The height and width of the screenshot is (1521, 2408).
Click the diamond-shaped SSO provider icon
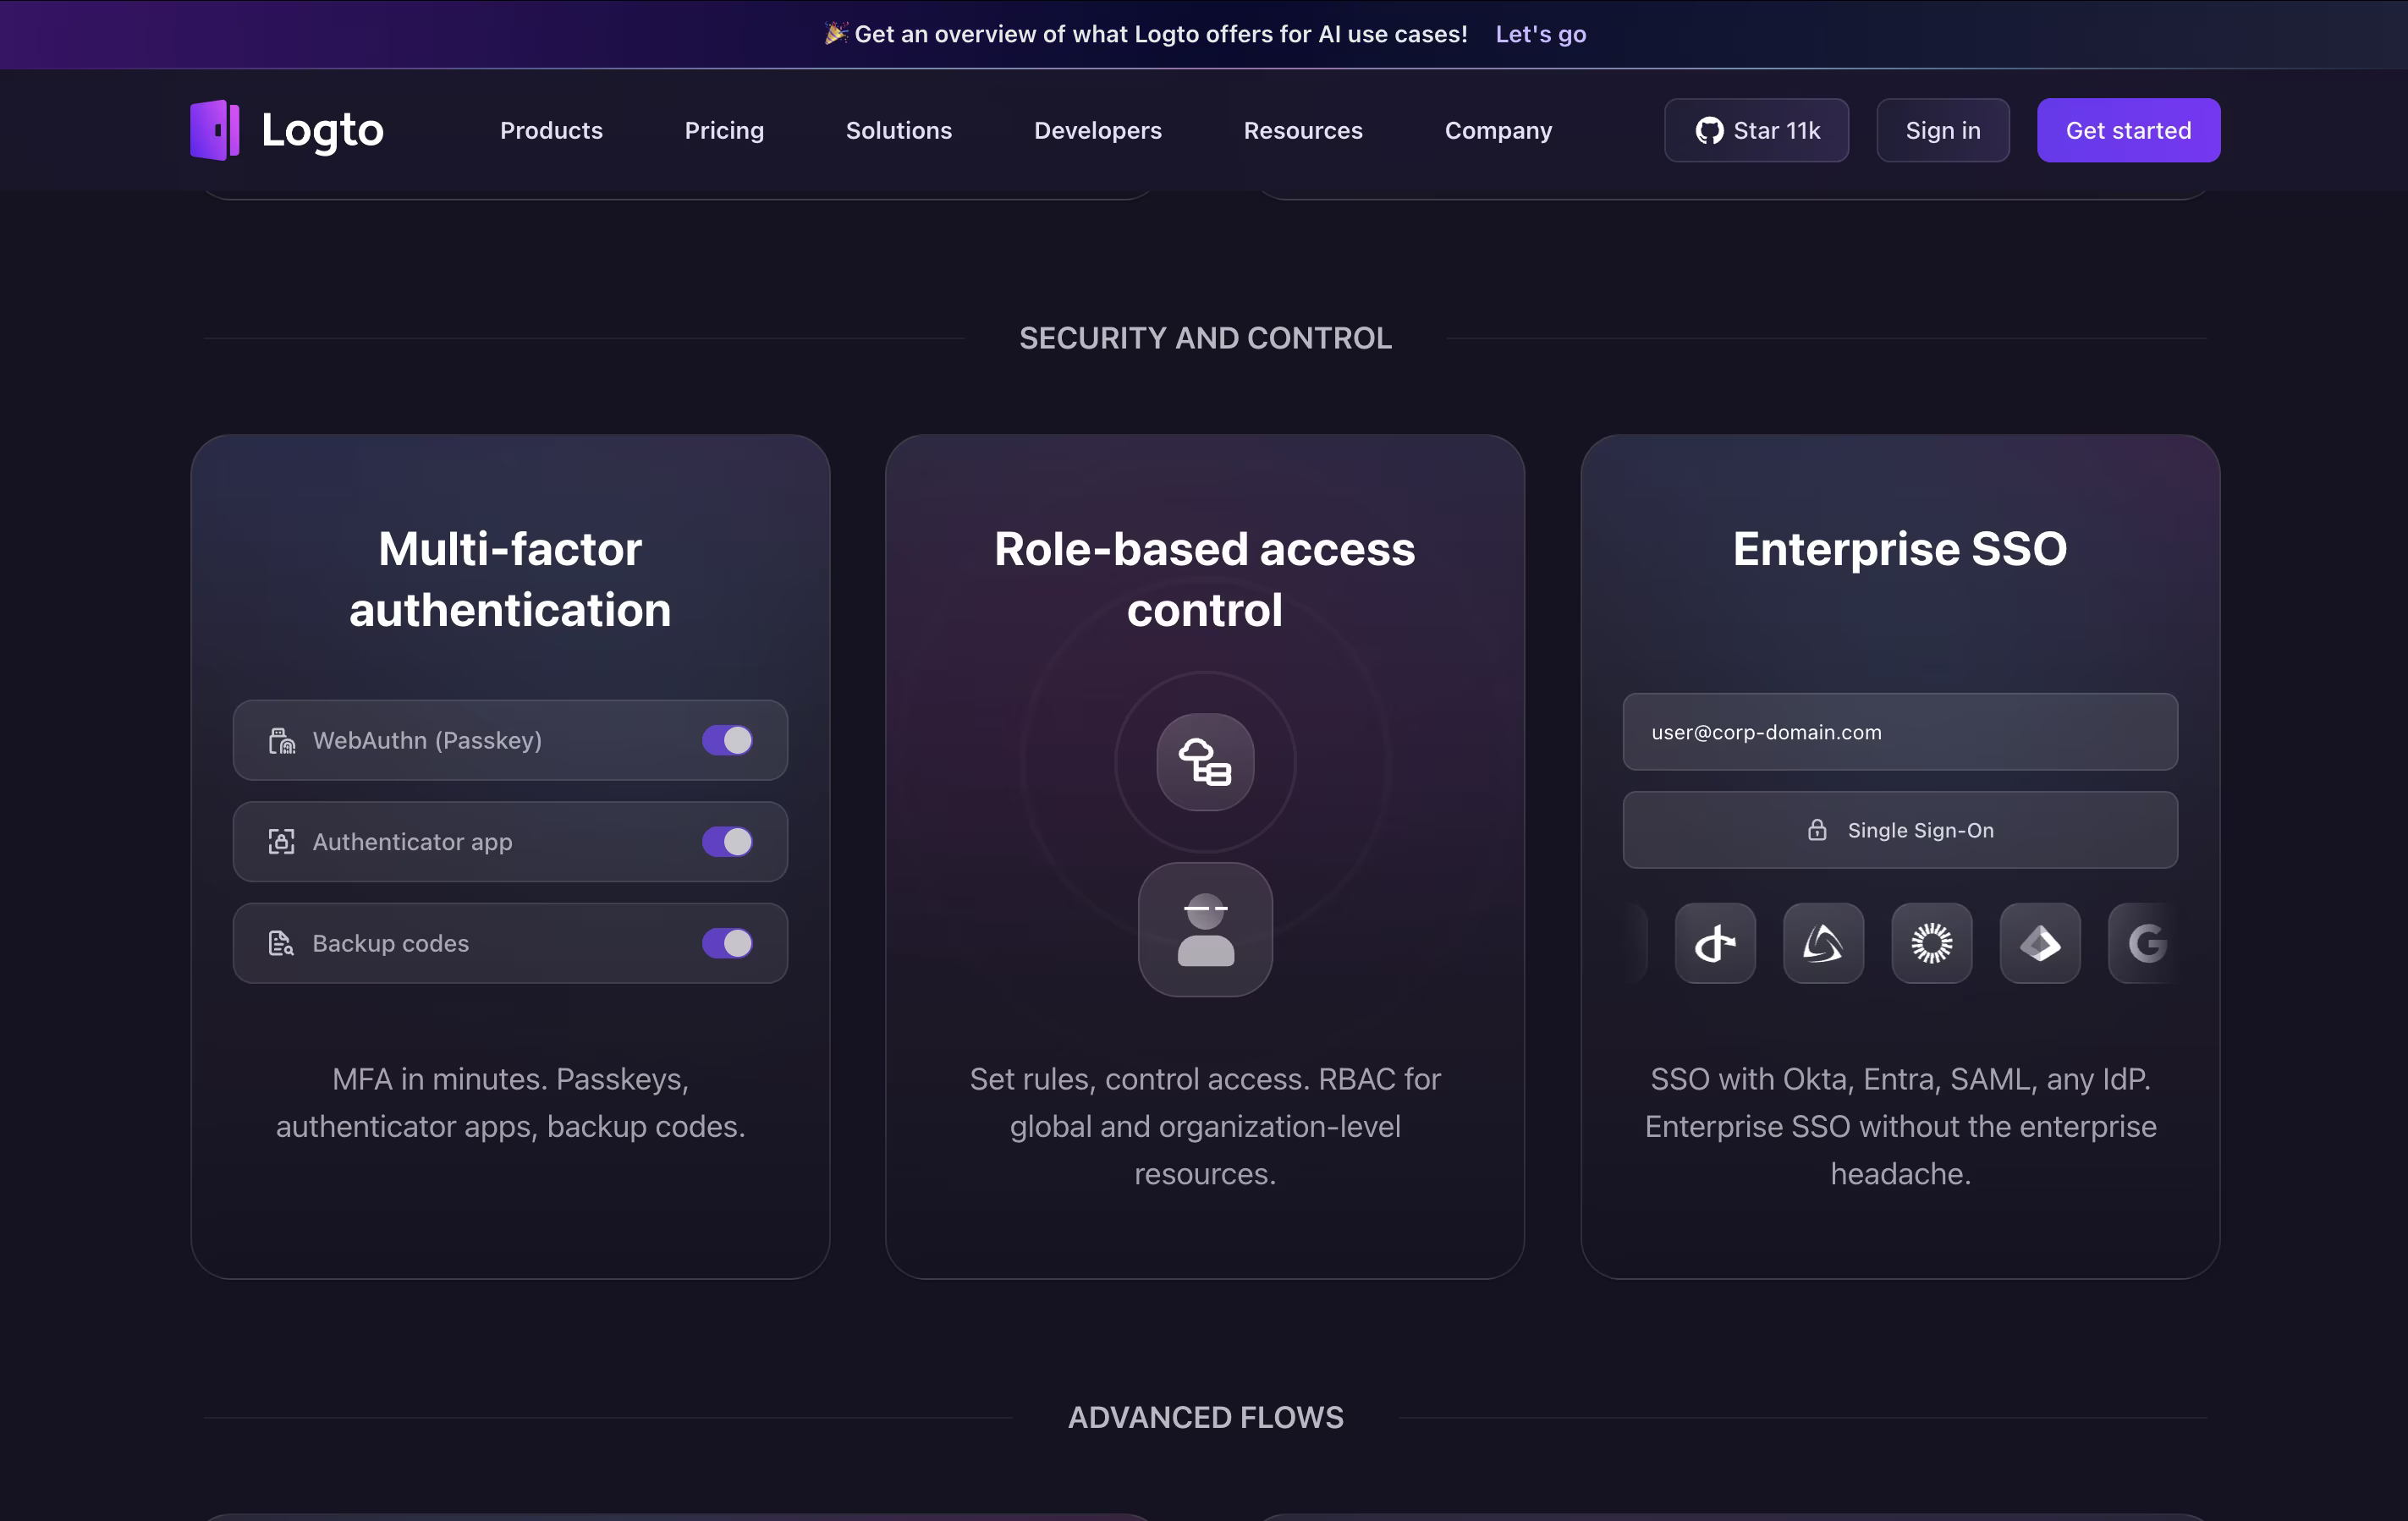(x=2039, y=943)
